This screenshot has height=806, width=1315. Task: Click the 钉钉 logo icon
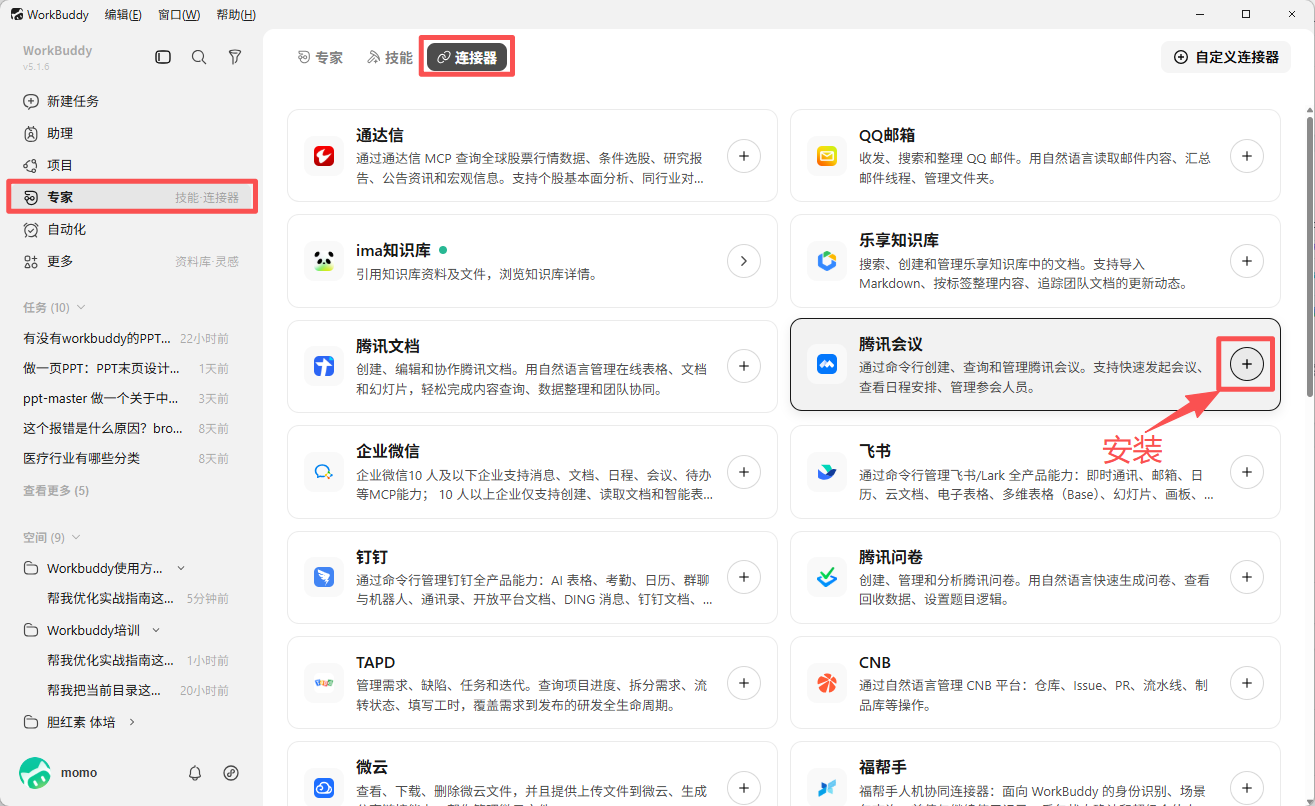(324, 577)
